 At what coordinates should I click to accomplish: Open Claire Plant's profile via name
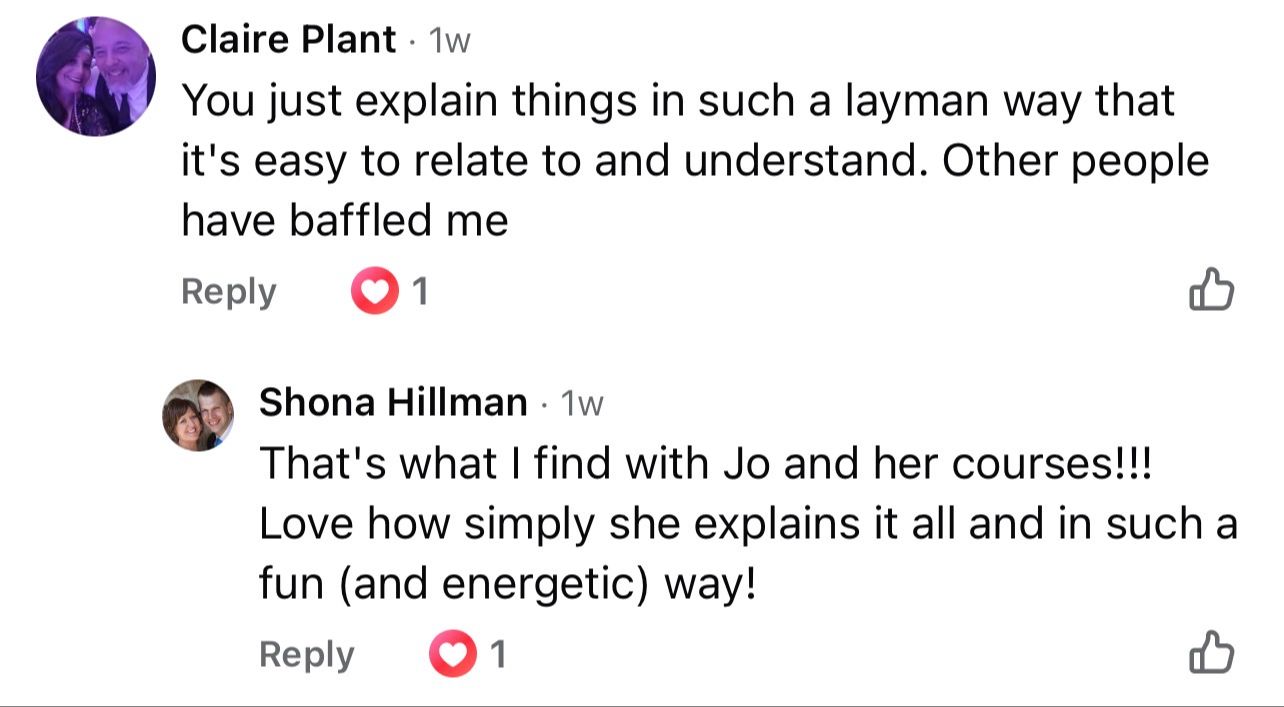288,40
